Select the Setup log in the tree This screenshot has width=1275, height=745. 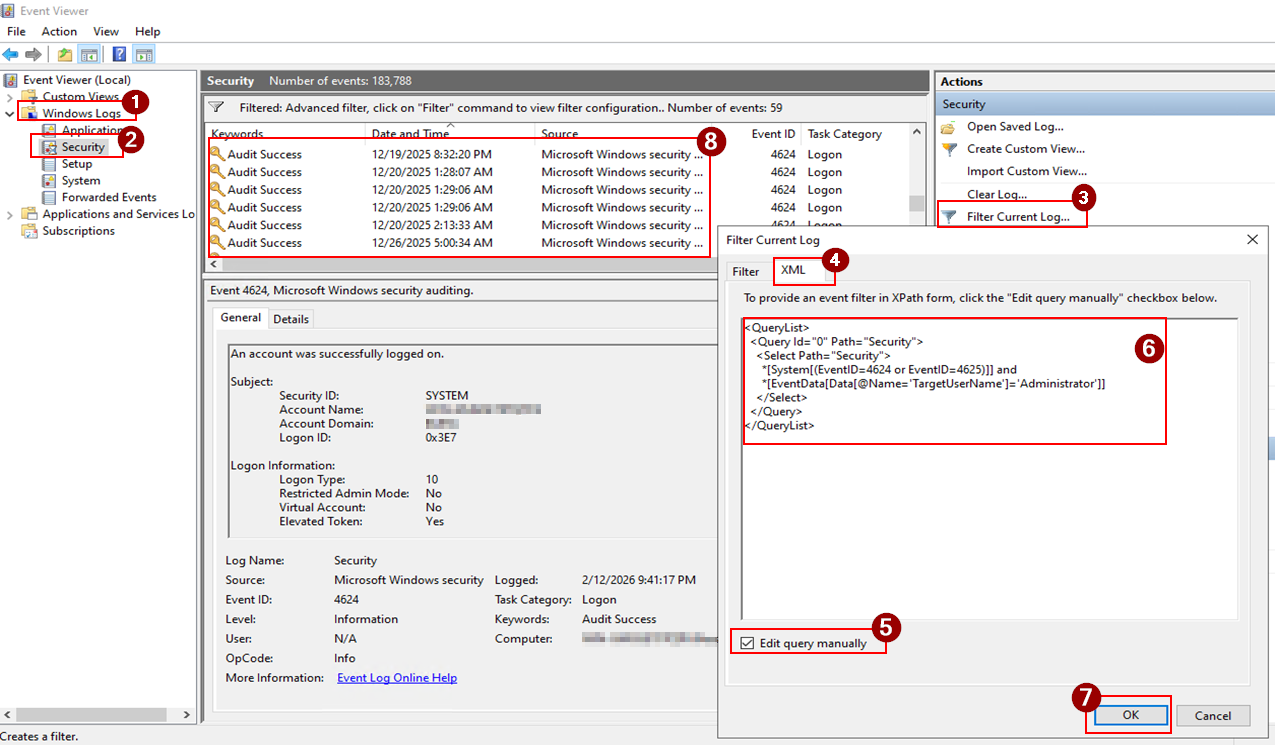pos(76,163)
